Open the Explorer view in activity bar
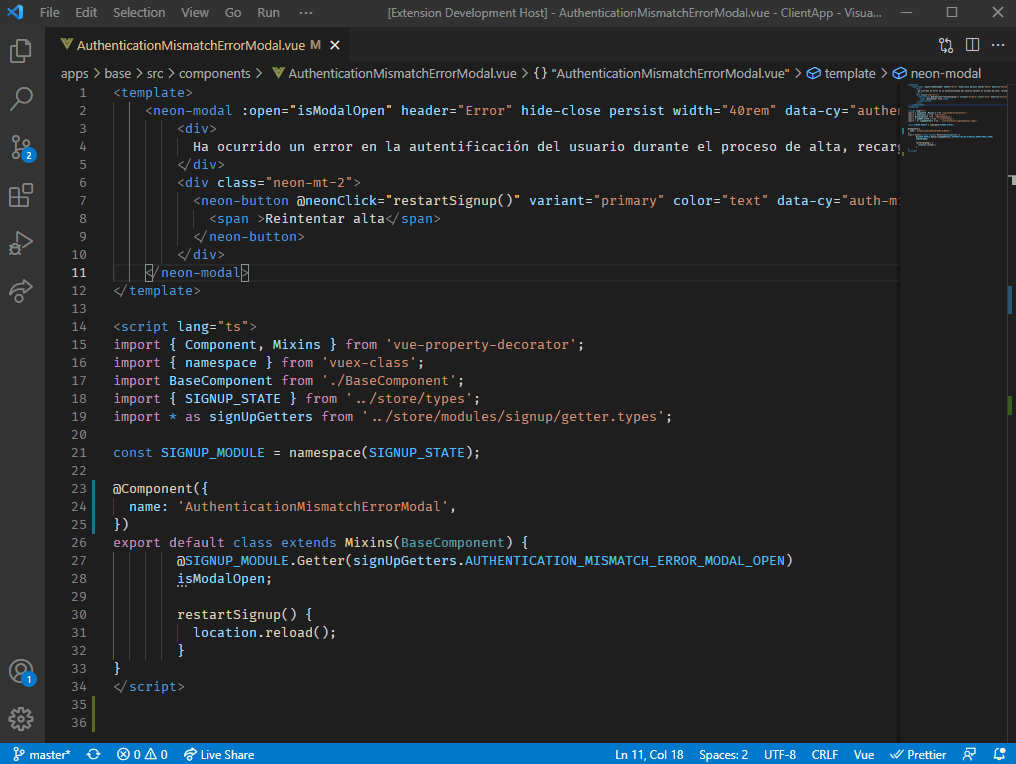 21,51
